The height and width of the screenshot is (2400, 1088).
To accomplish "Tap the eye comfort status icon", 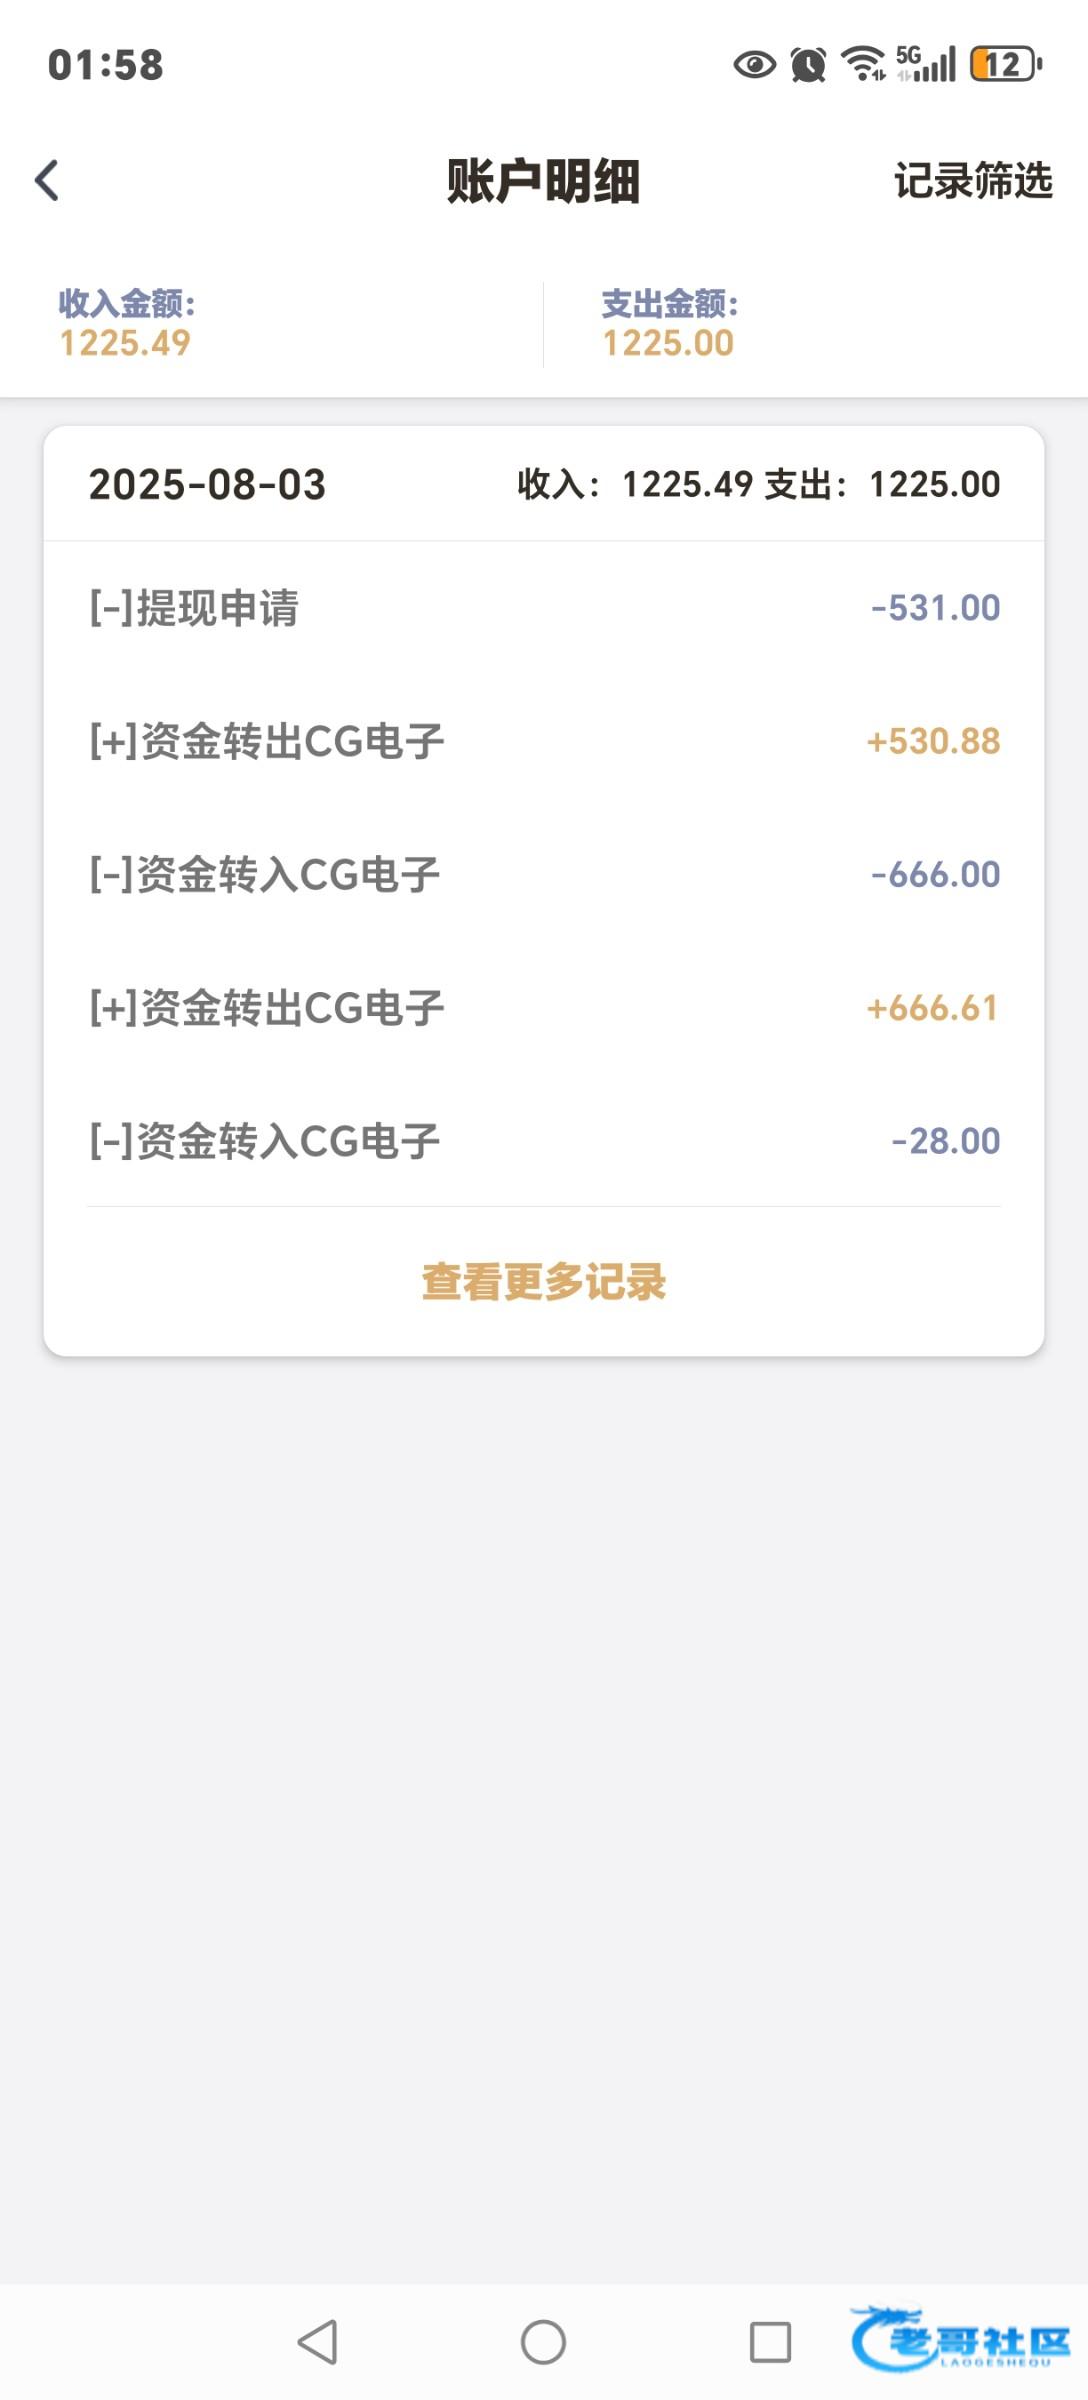I will click(x=754, y=65).
